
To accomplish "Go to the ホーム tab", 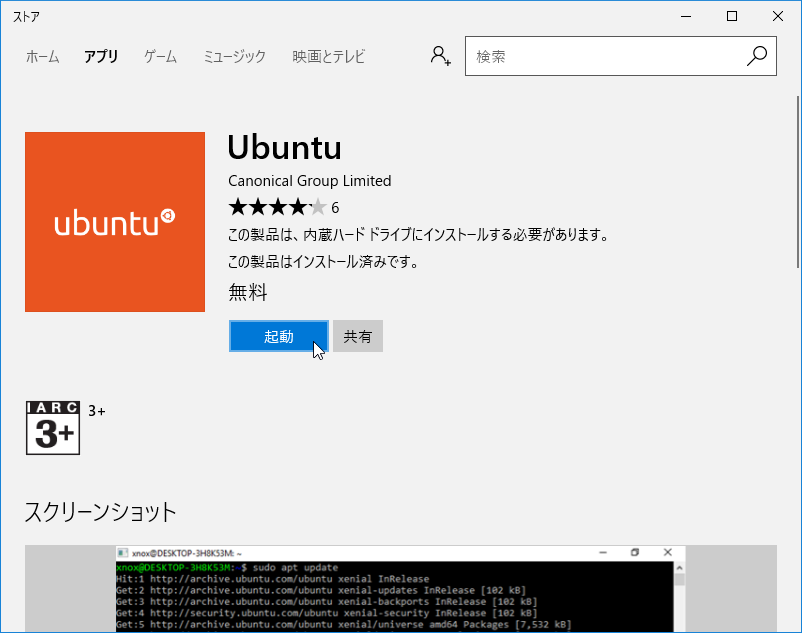I will [x=42, y=56].
